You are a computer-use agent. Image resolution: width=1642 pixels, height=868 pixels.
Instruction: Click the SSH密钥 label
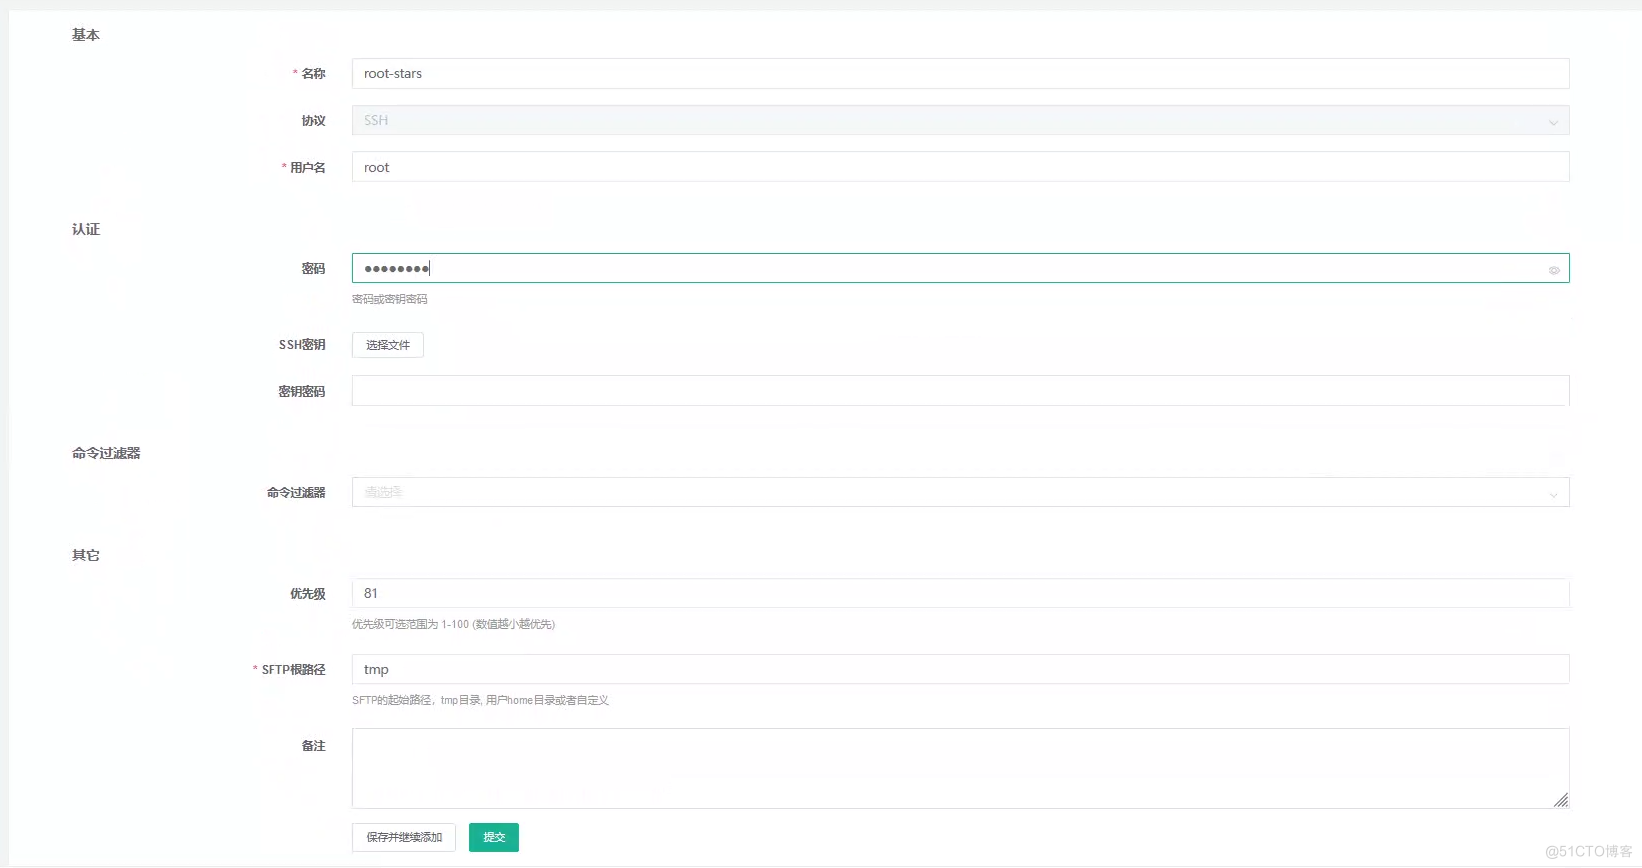pos(302,345)
